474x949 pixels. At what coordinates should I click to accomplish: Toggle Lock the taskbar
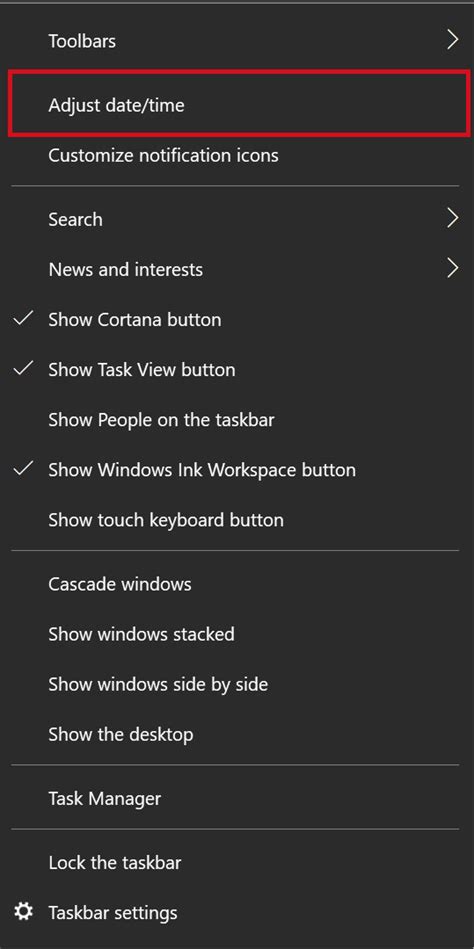(x=115, y=862)
